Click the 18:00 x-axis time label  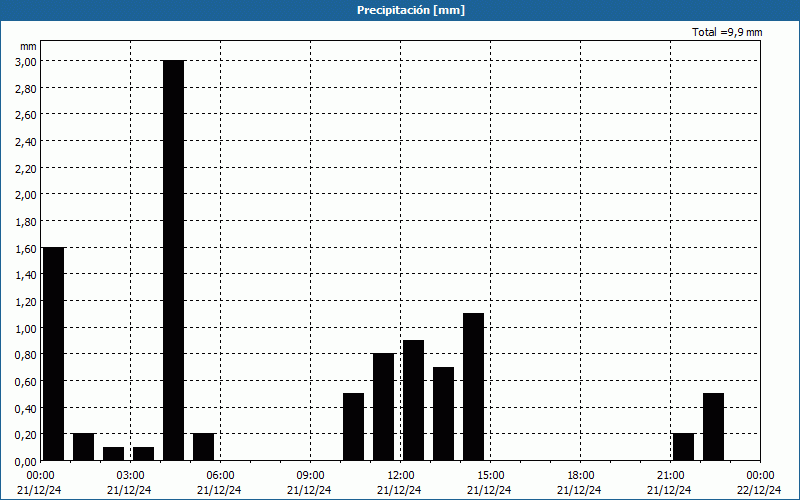point(581,476)
